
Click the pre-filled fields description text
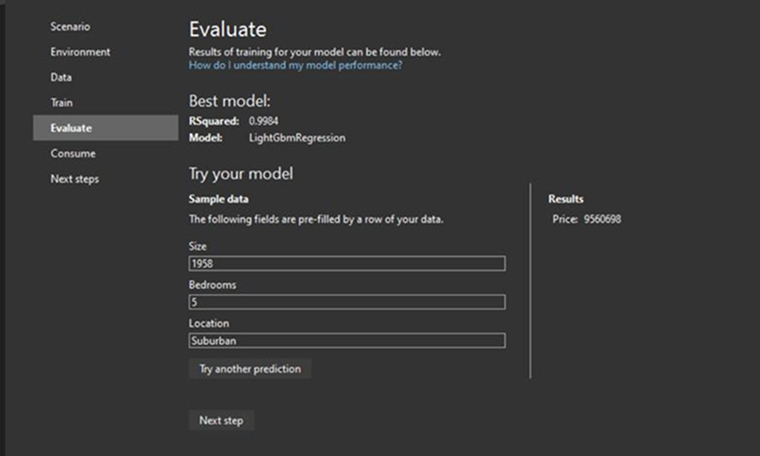pyautogui.click(x=316, y=220)
